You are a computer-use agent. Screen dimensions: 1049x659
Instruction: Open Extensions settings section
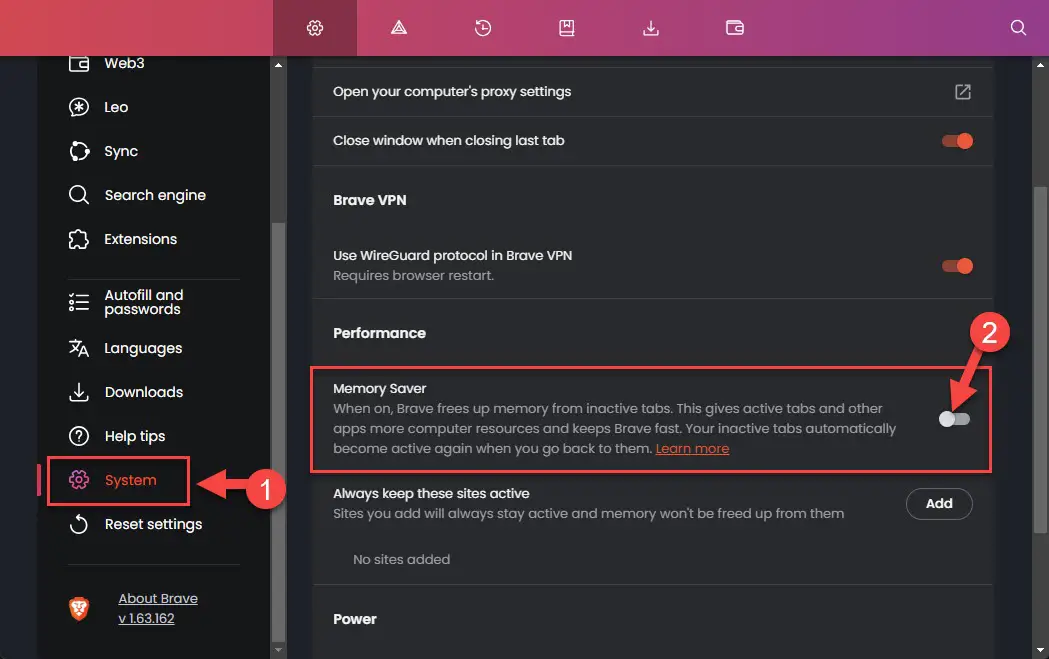(140, 239)
